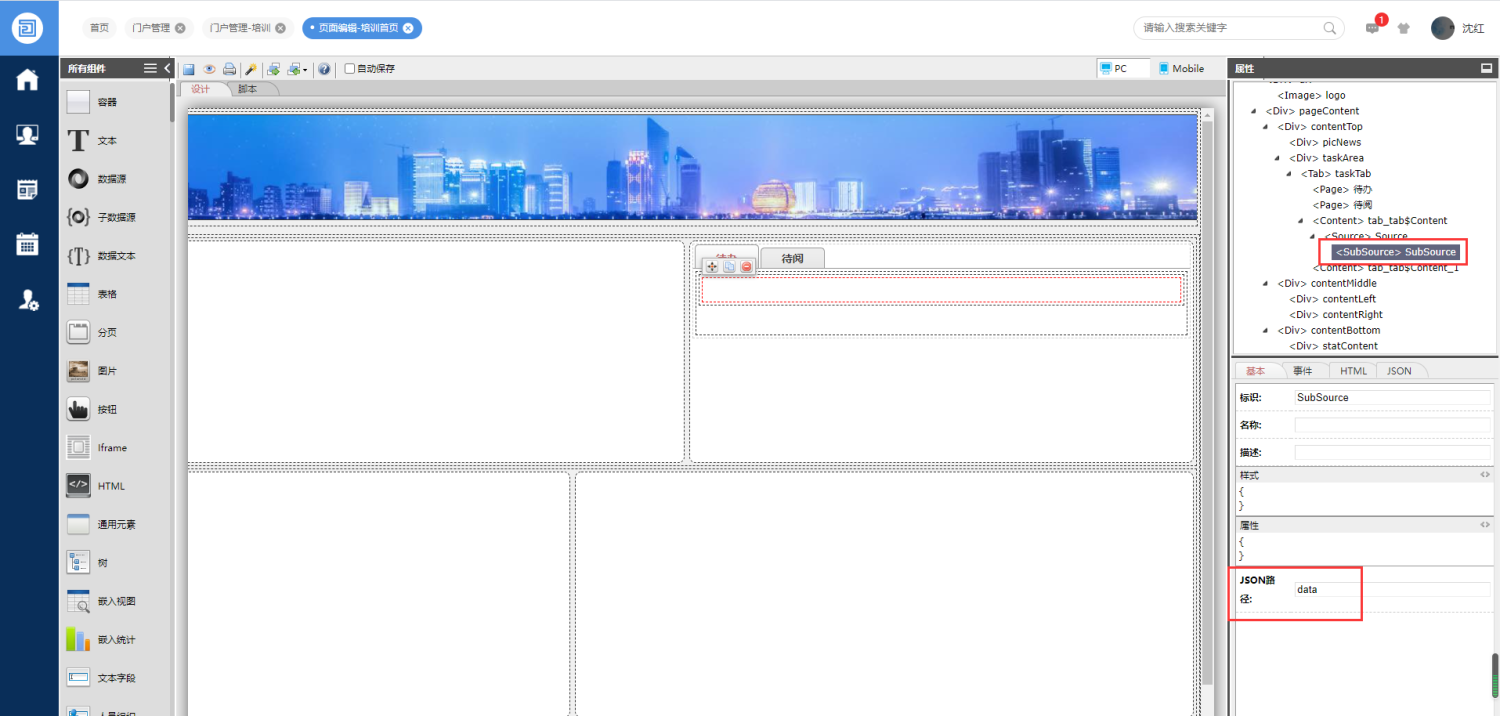Select the 子数据源 component
This screenshot has width=1500, height=716.
click(114, 217)
